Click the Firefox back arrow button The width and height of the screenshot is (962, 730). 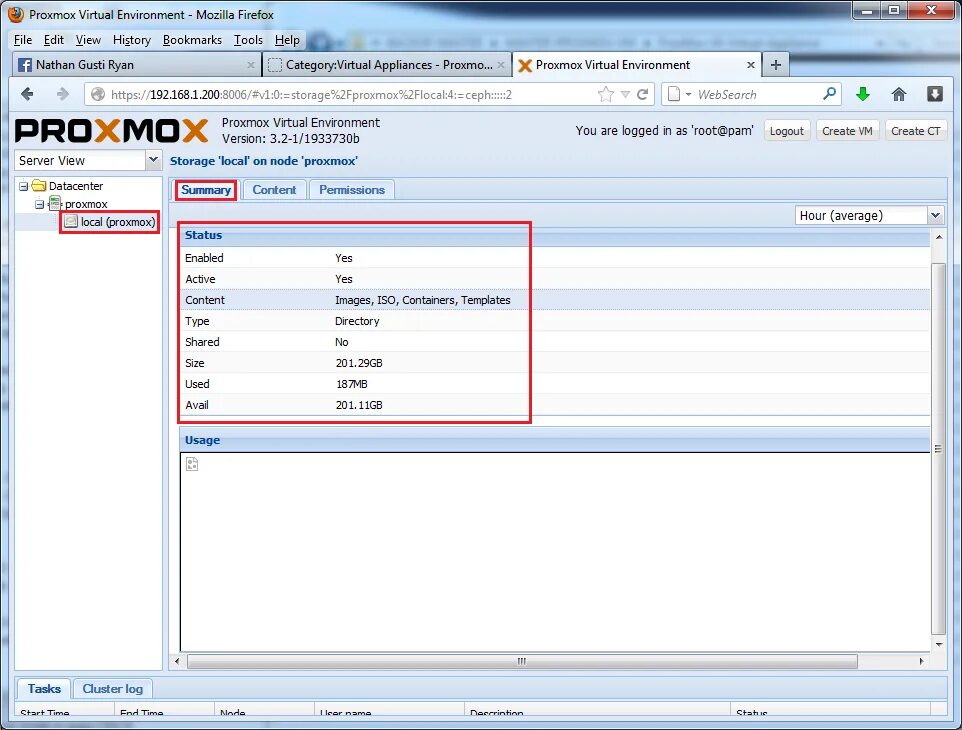click(27, 94)
